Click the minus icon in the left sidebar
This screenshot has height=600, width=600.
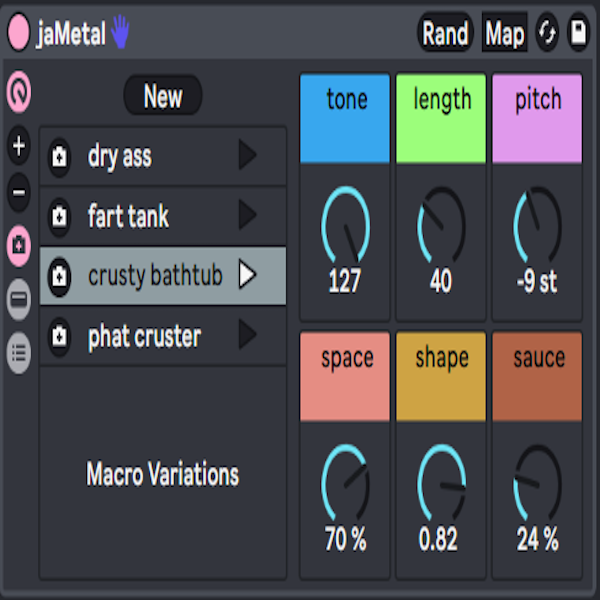19,193
